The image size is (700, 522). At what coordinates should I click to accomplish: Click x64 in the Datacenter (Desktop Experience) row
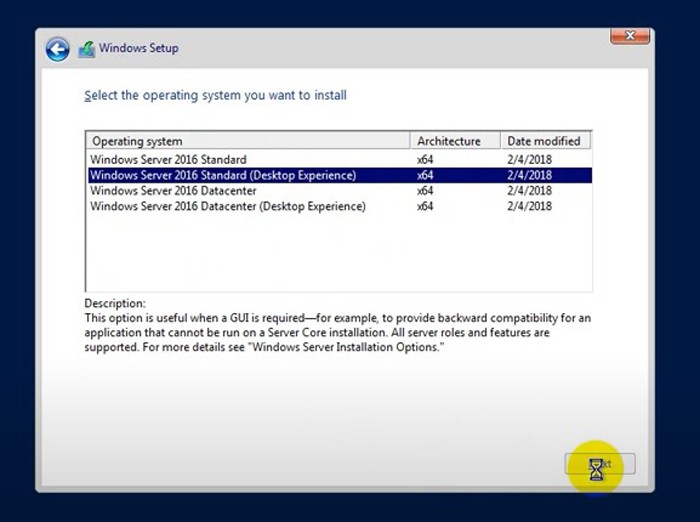425,206
